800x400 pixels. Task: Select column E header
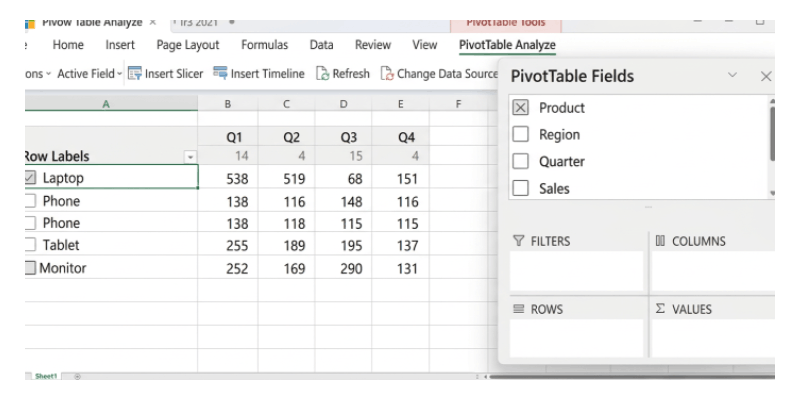tap(401, 104)
